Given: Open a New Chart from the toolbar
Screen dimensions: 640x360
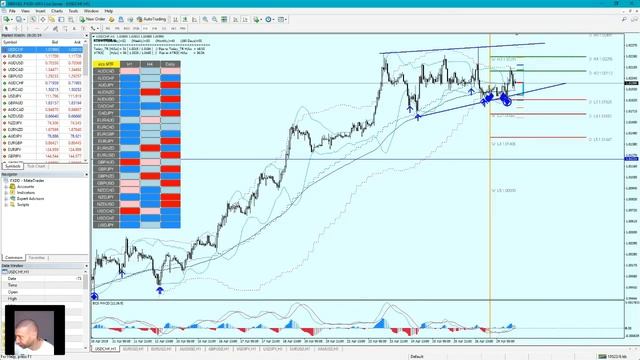Looking at the screenshot, I should (x=7, y=19).
